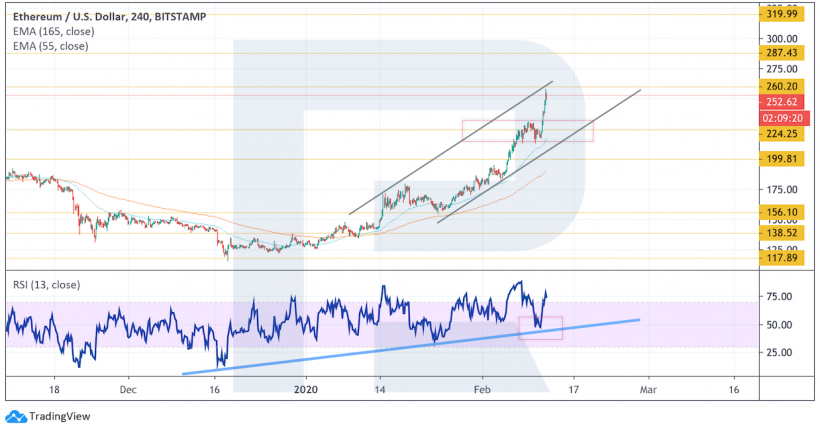Select the 199.81 support price label

[782, 159]
